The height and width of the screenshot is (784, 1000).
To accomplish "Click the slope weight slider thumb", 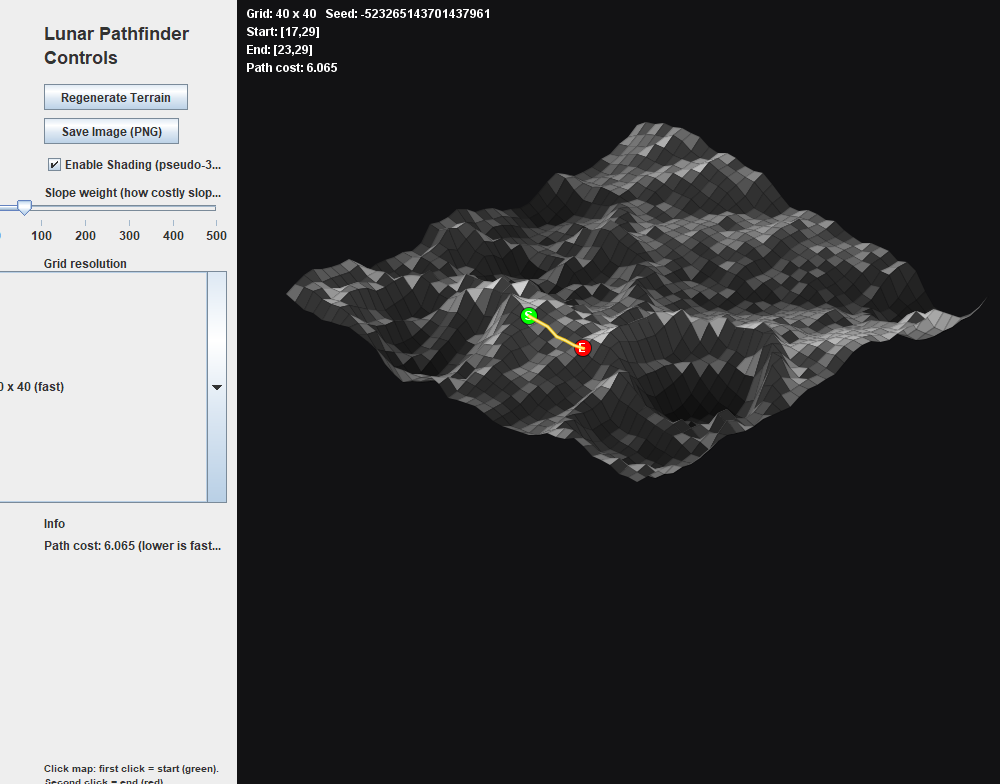I will pos(24,207).
